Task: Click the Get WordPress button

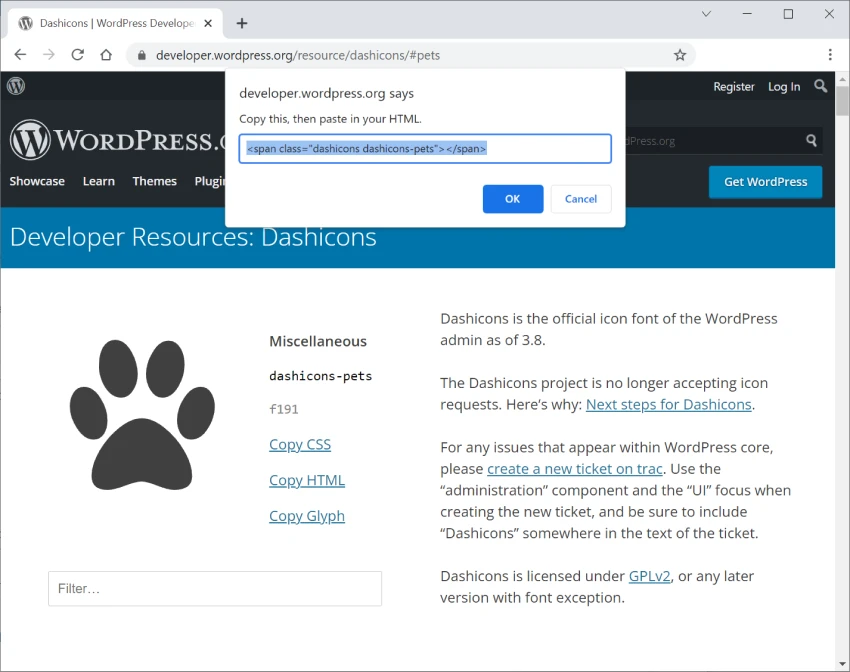Action: click(x=765, y=182)
